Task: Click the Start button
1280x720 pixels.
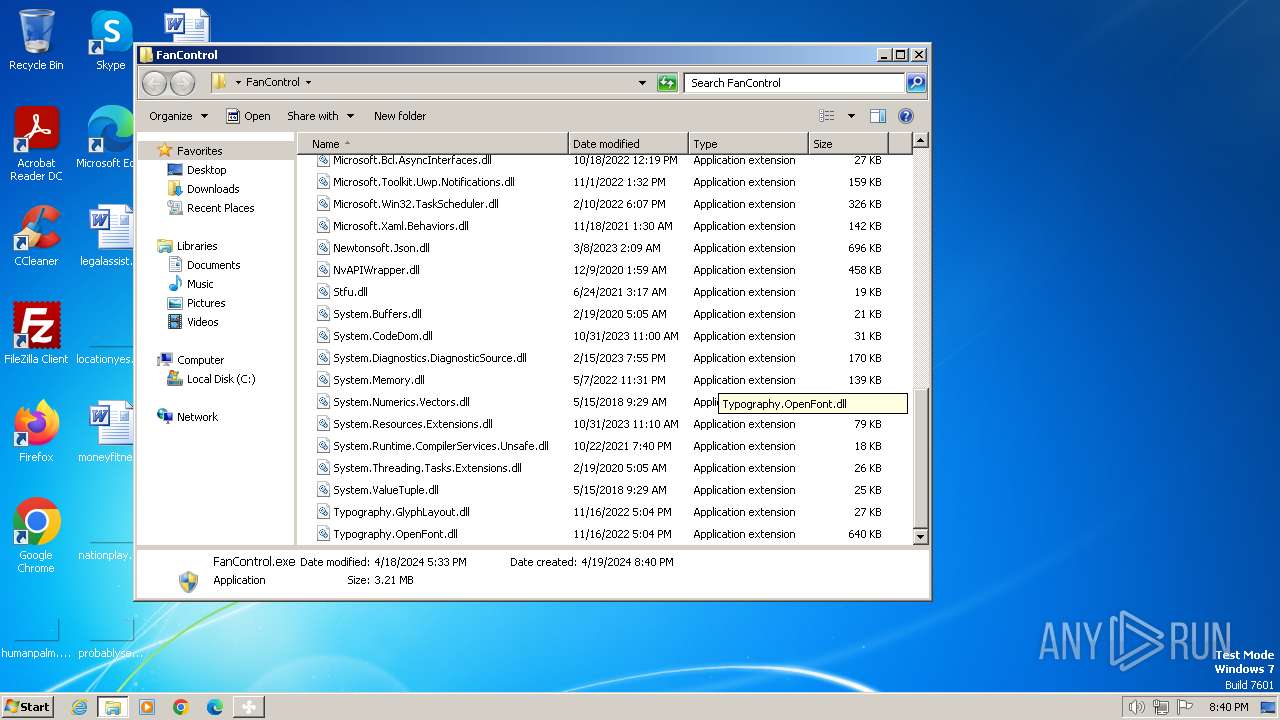Action: 28,707
